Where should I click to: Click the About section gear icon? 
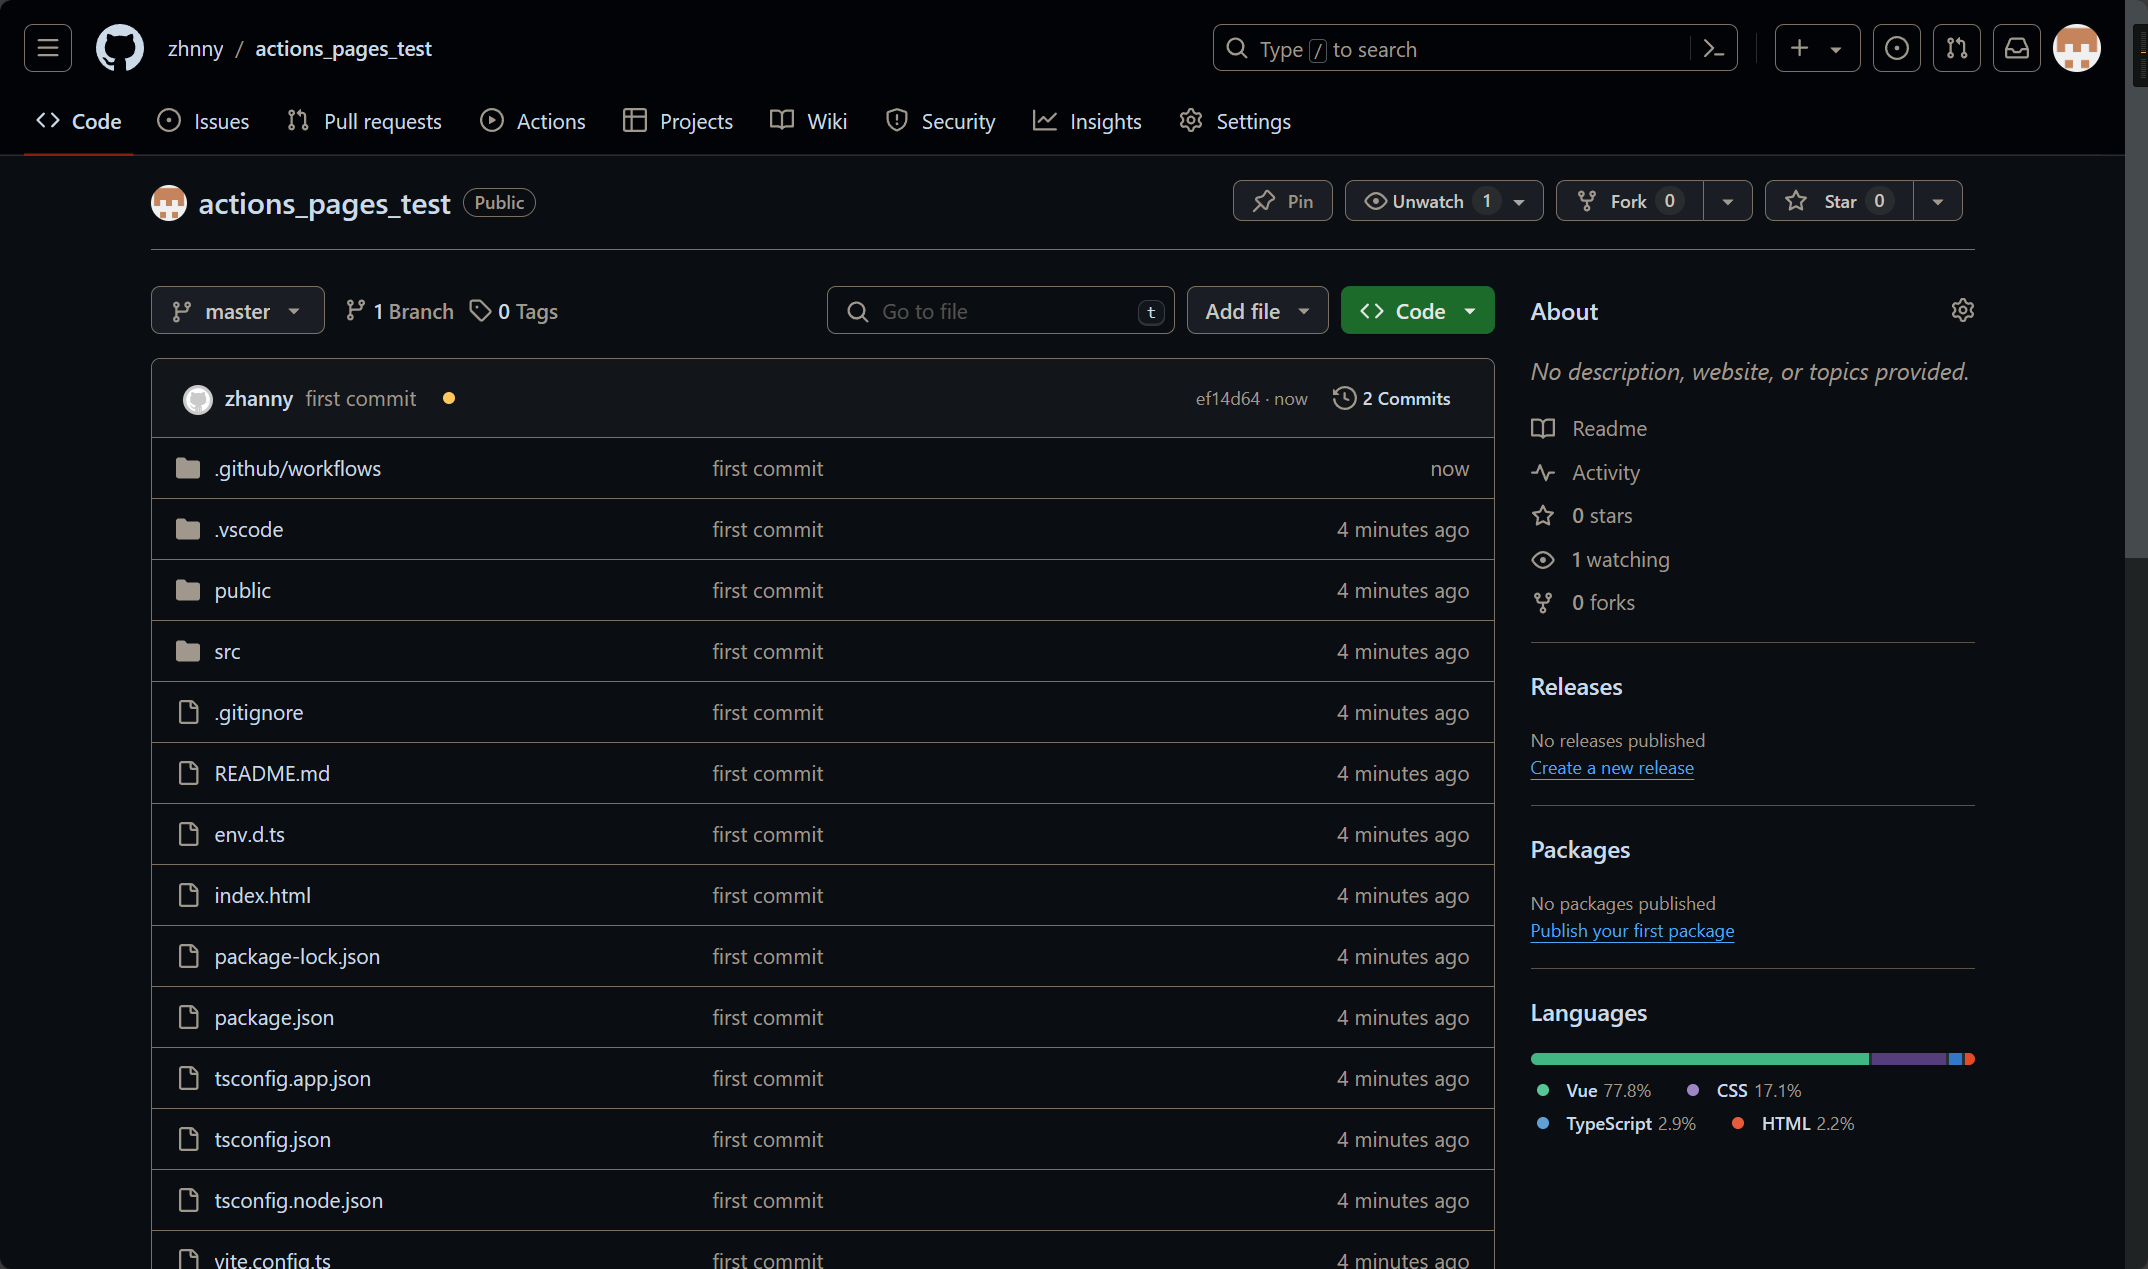point(1962,311)
